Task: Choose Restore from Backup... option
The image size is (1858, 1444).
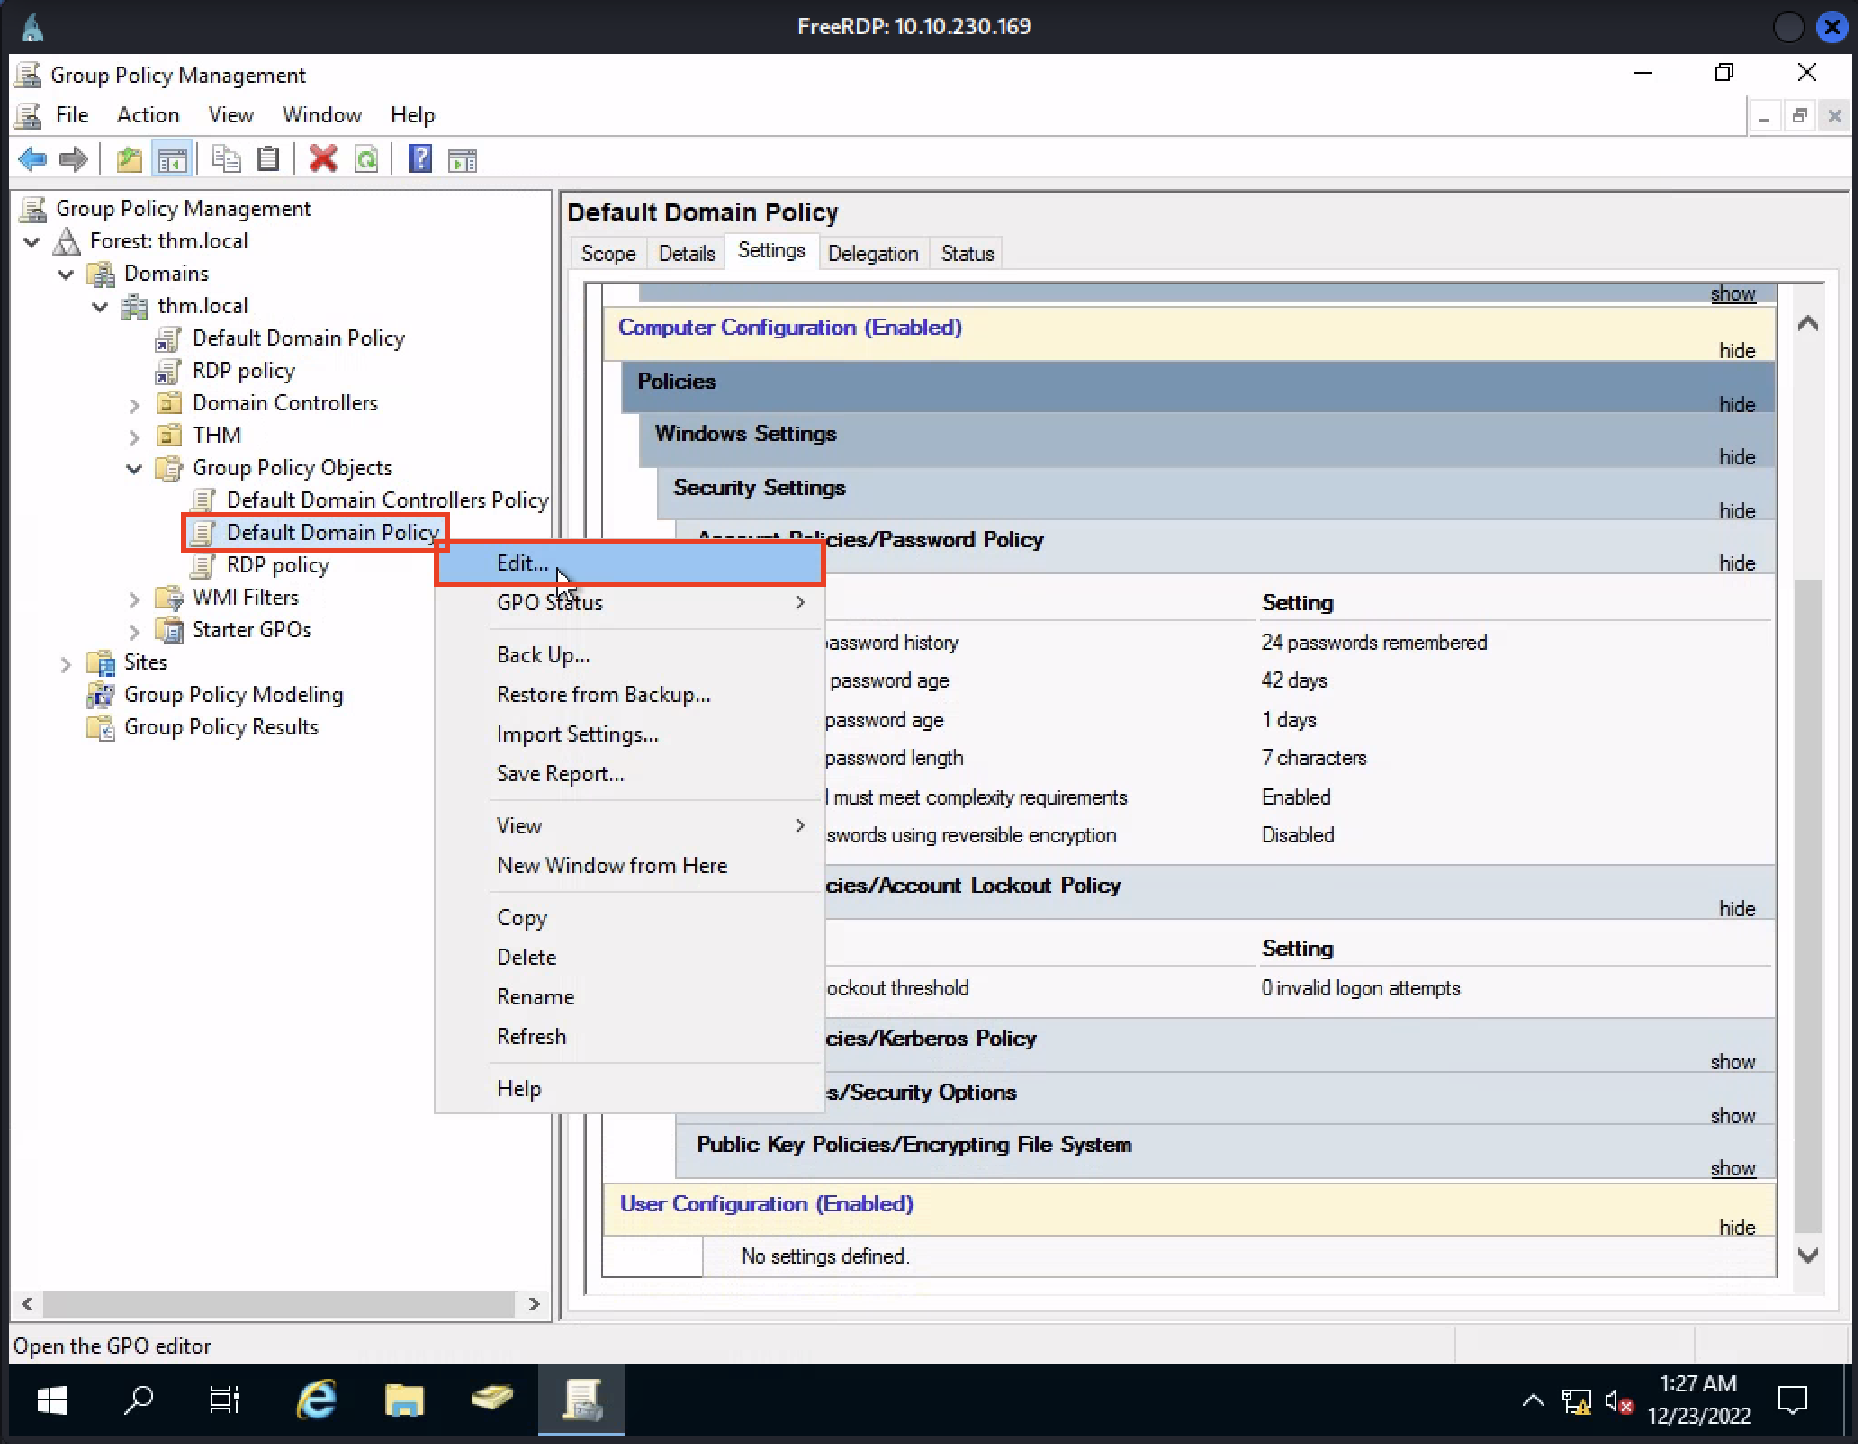Action: coord(629,695)
